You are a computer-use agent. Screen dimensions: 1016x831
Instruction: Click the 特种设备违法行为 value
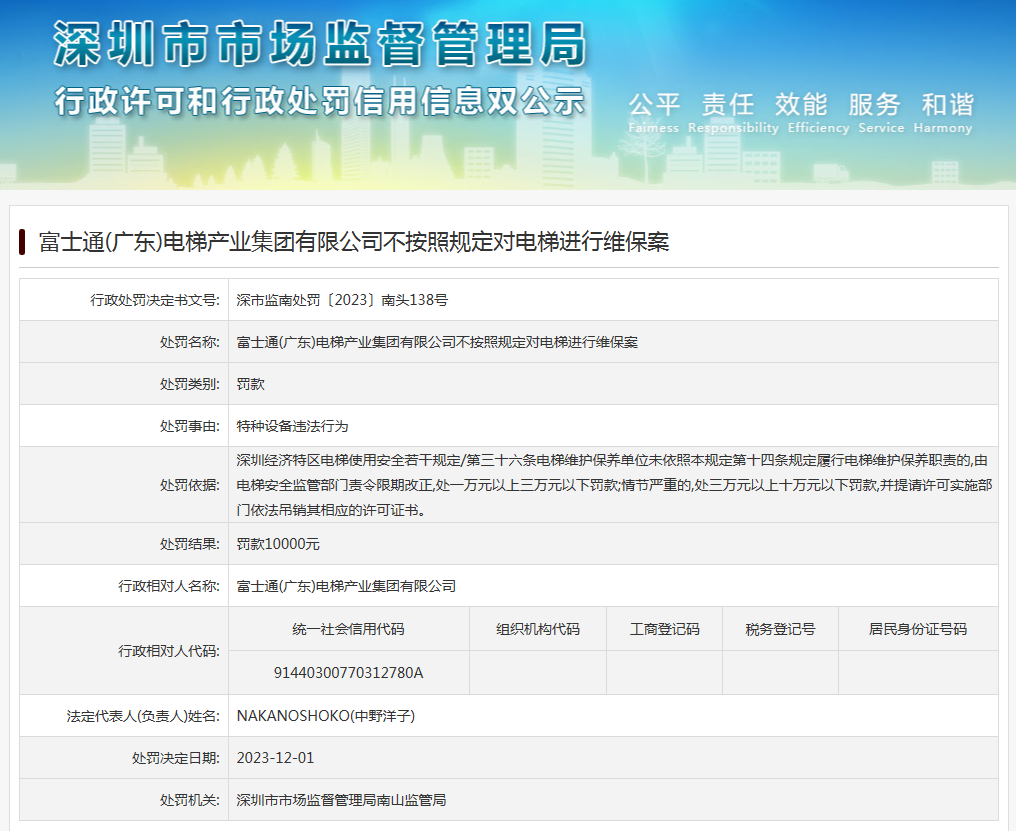[292, 427]
